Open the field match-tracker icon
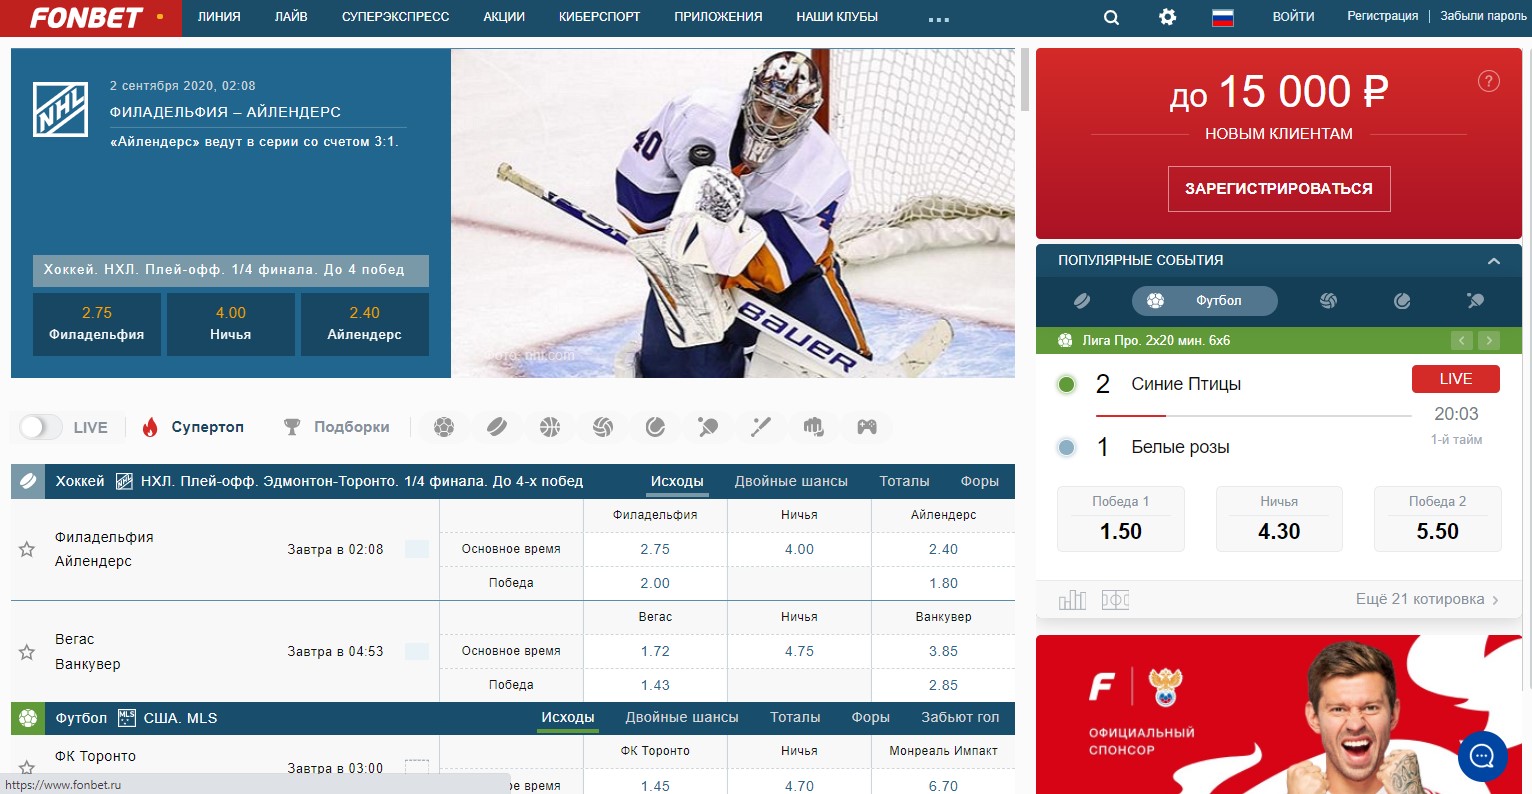The width and height of the screenshot is (1532, 794). coord(1115,599)
